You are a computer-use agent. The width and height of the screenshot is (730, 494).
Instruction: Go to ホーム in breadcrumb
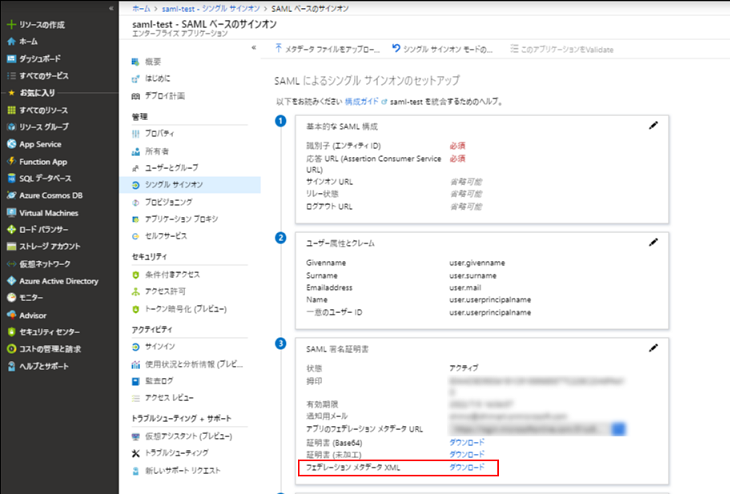(141, 8)
